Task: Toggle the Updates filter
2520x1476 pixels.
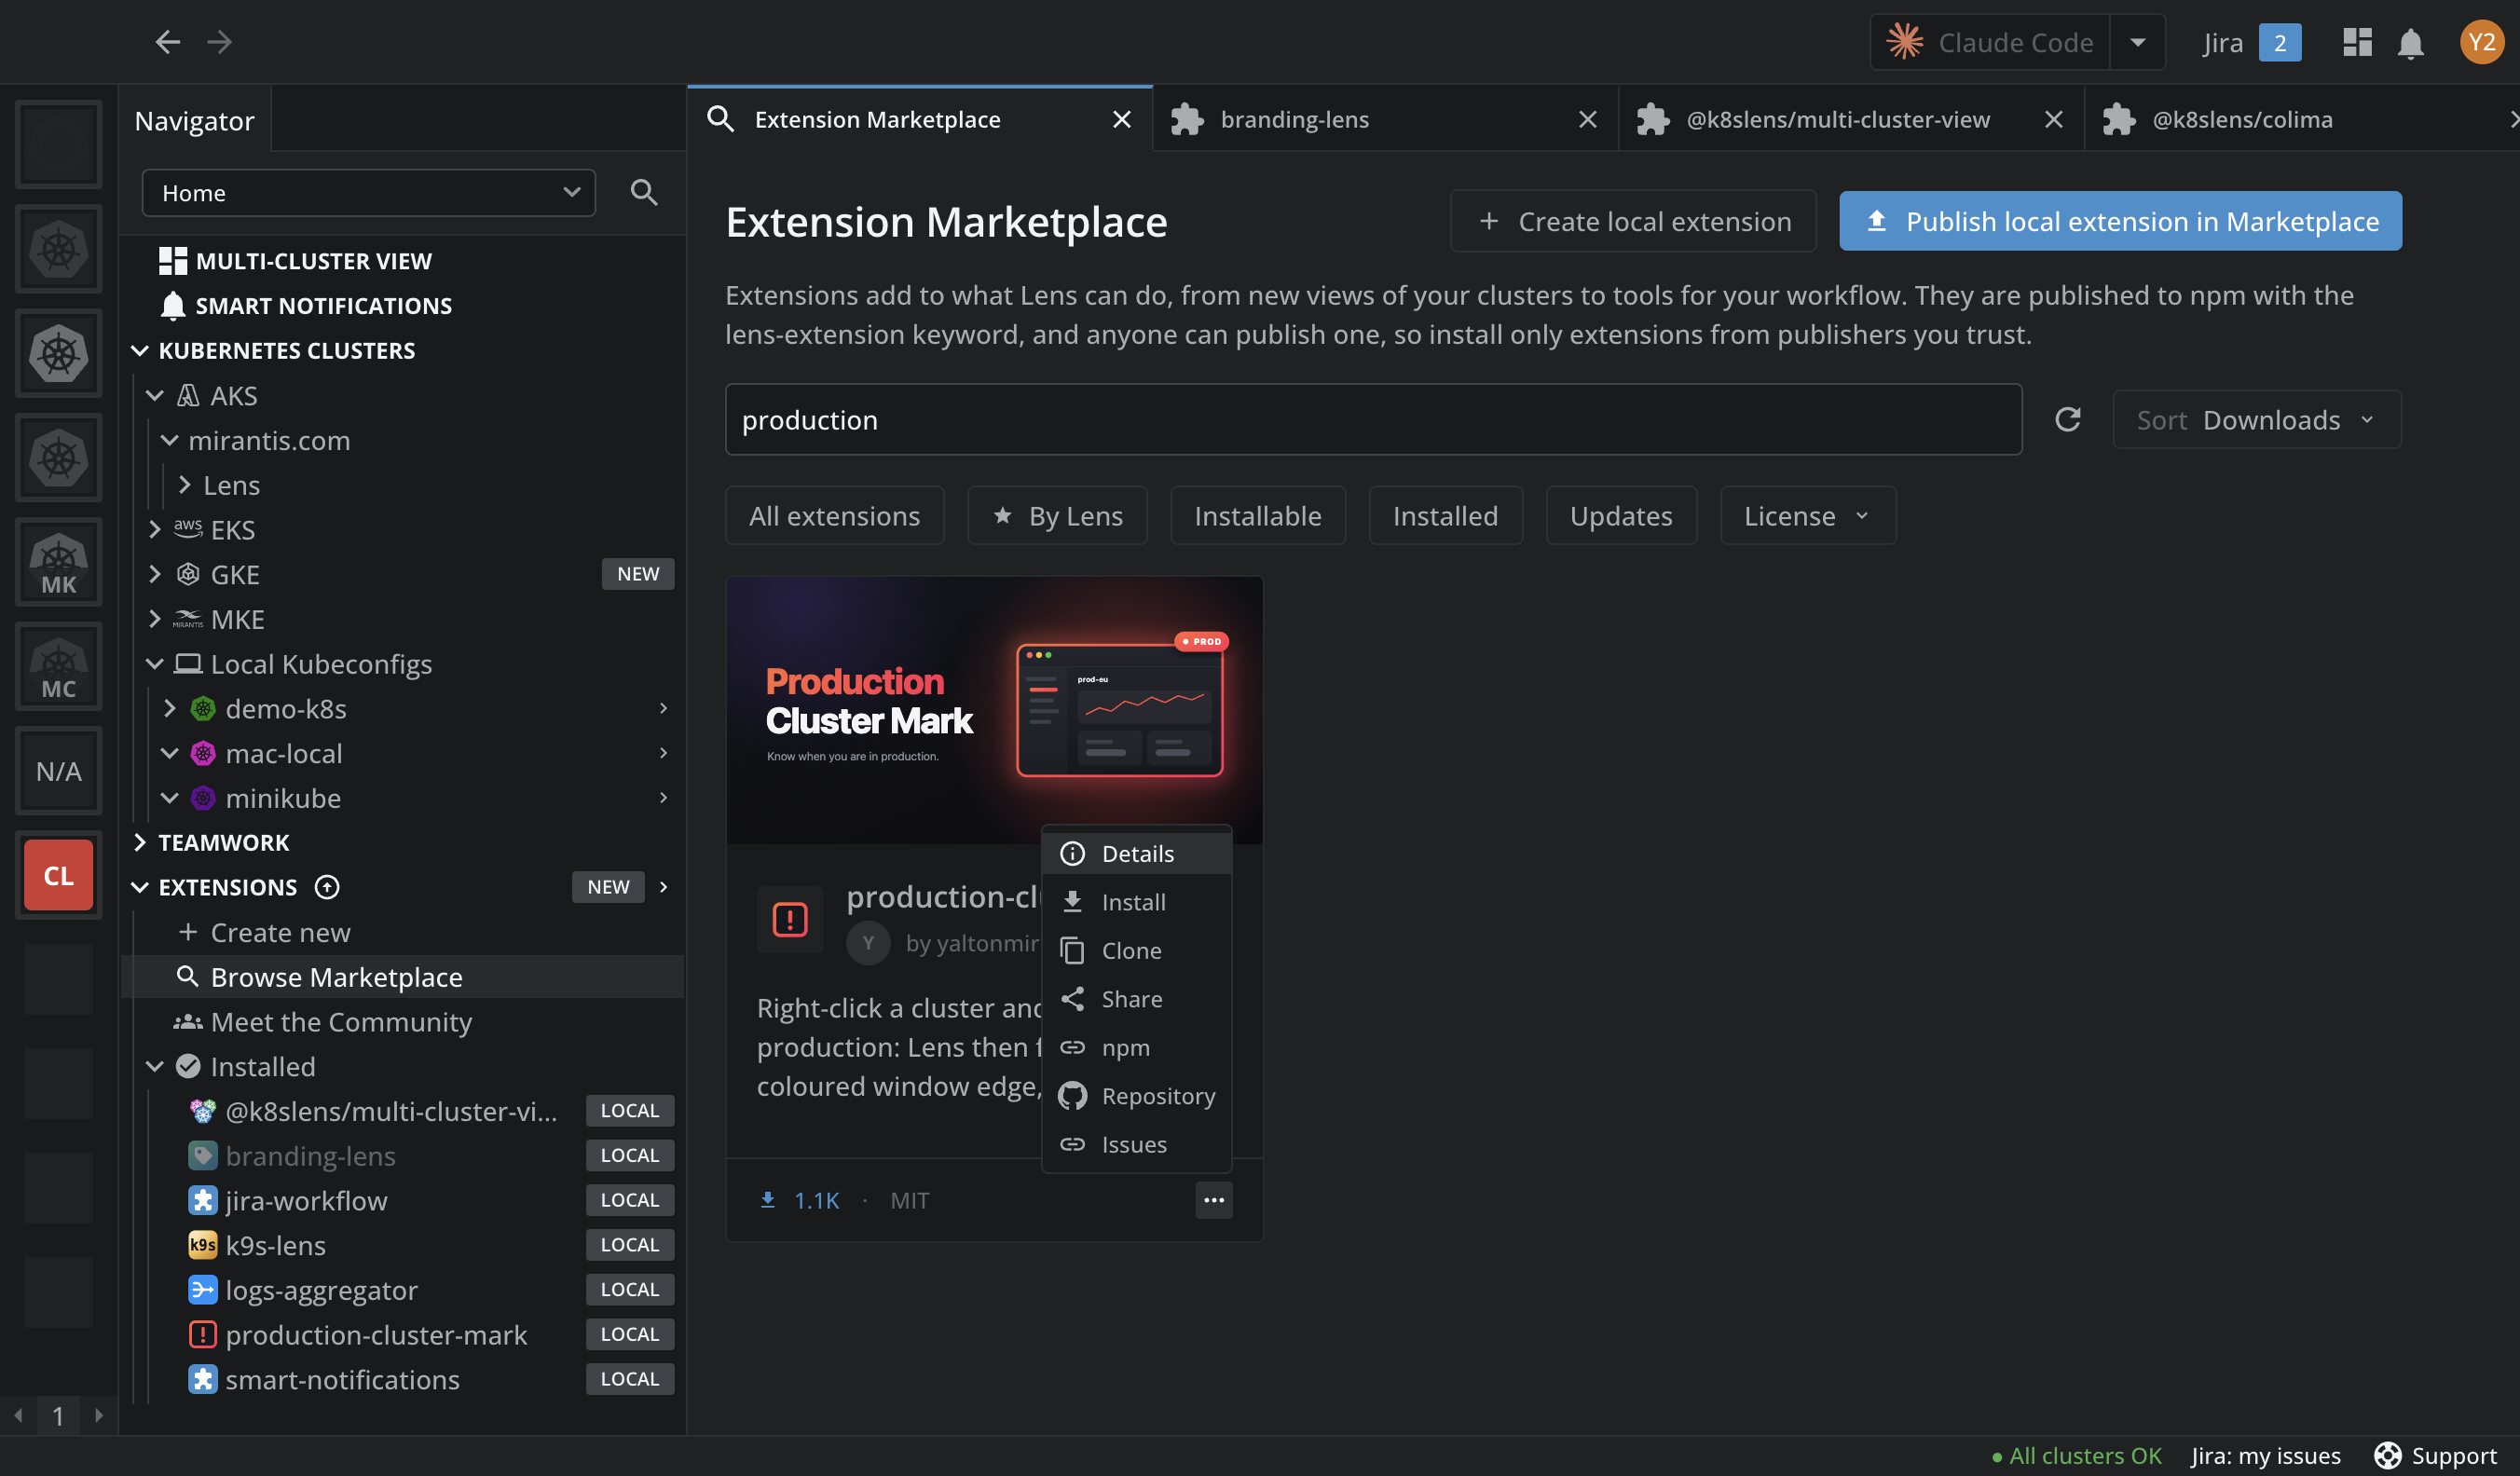Action: coord(1621,516)
